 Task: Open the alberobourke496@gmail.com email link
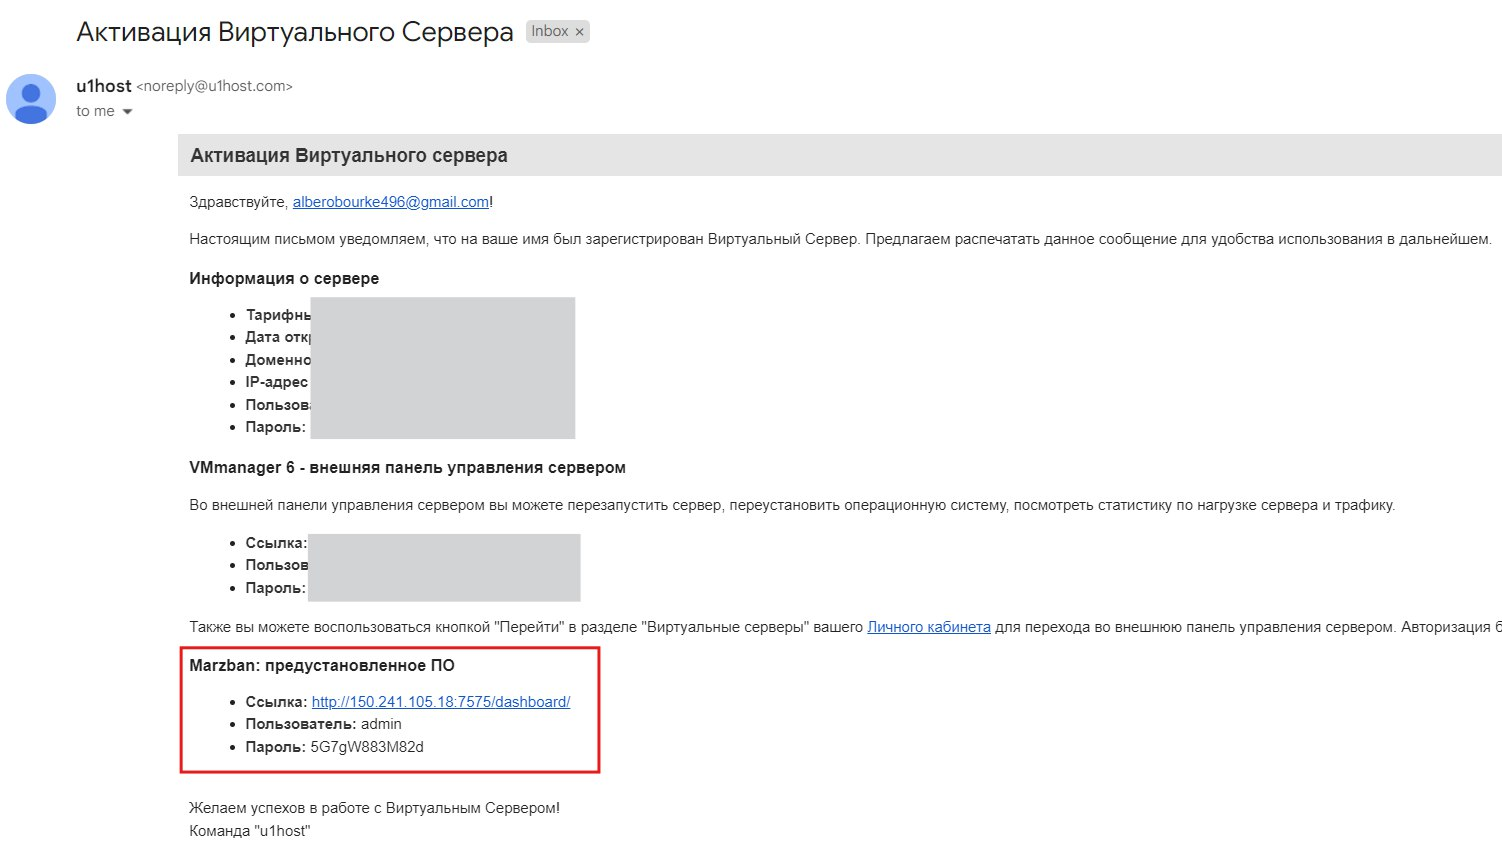[x=390, y=202]
